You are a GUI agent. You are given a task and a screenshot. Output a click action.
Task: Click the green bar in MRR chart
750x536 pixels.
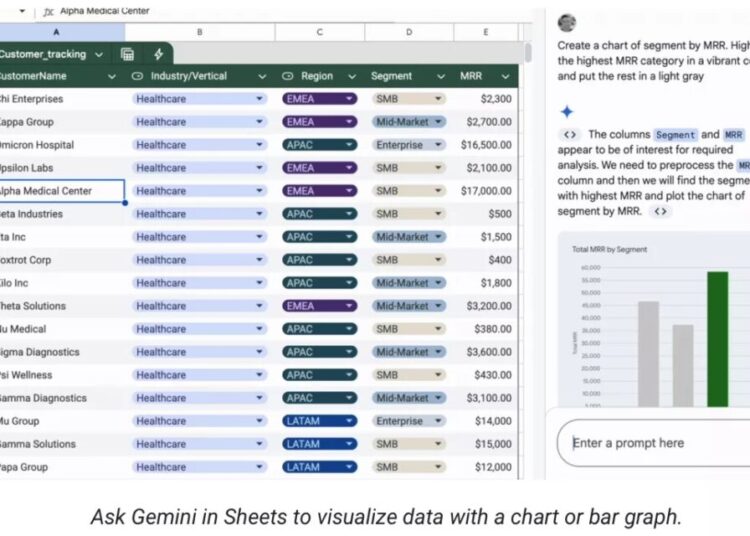pos(717,339)
